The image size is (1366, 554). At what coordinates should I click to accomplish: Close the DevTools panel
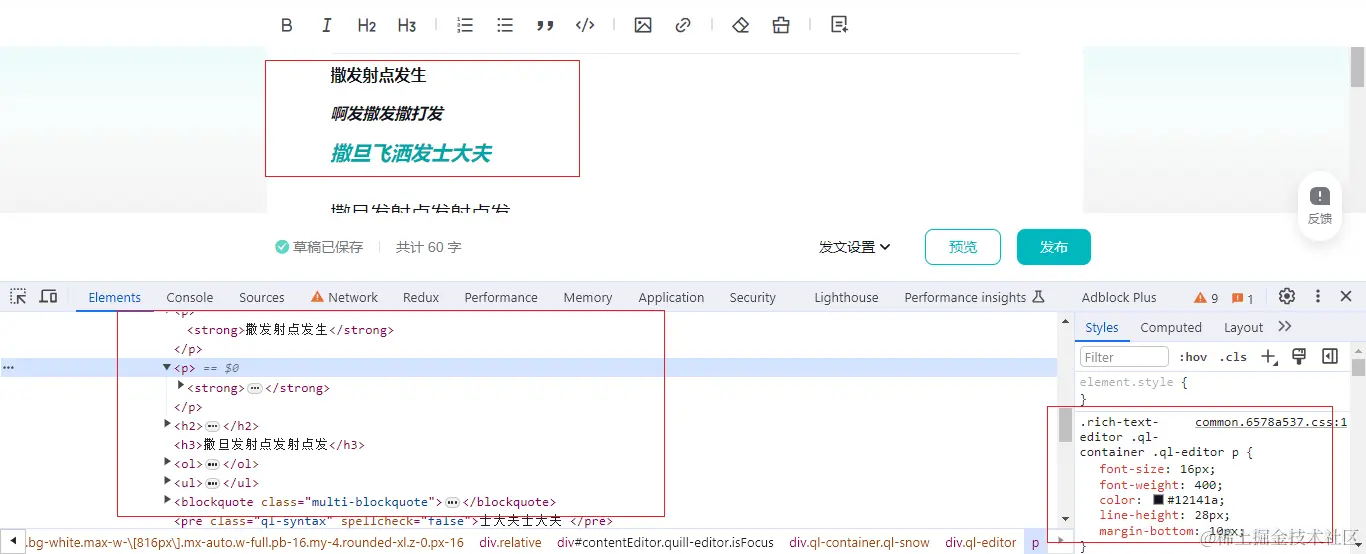coord(1346,296)
